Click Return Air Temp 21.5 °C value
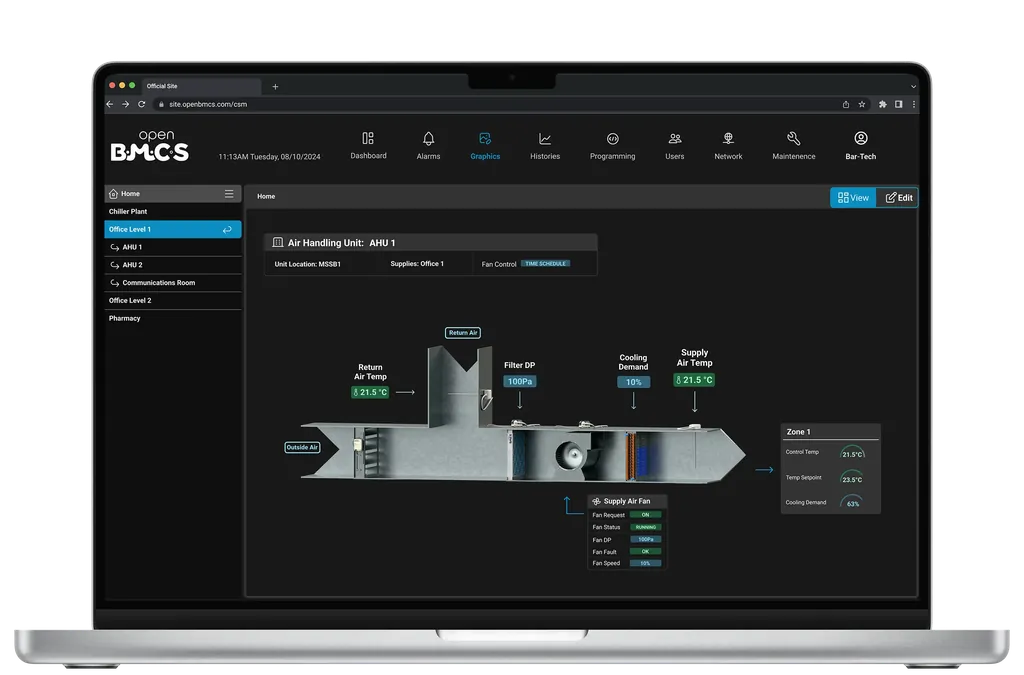The width and height of the screenshot is (1024, 675). (370, 392)
